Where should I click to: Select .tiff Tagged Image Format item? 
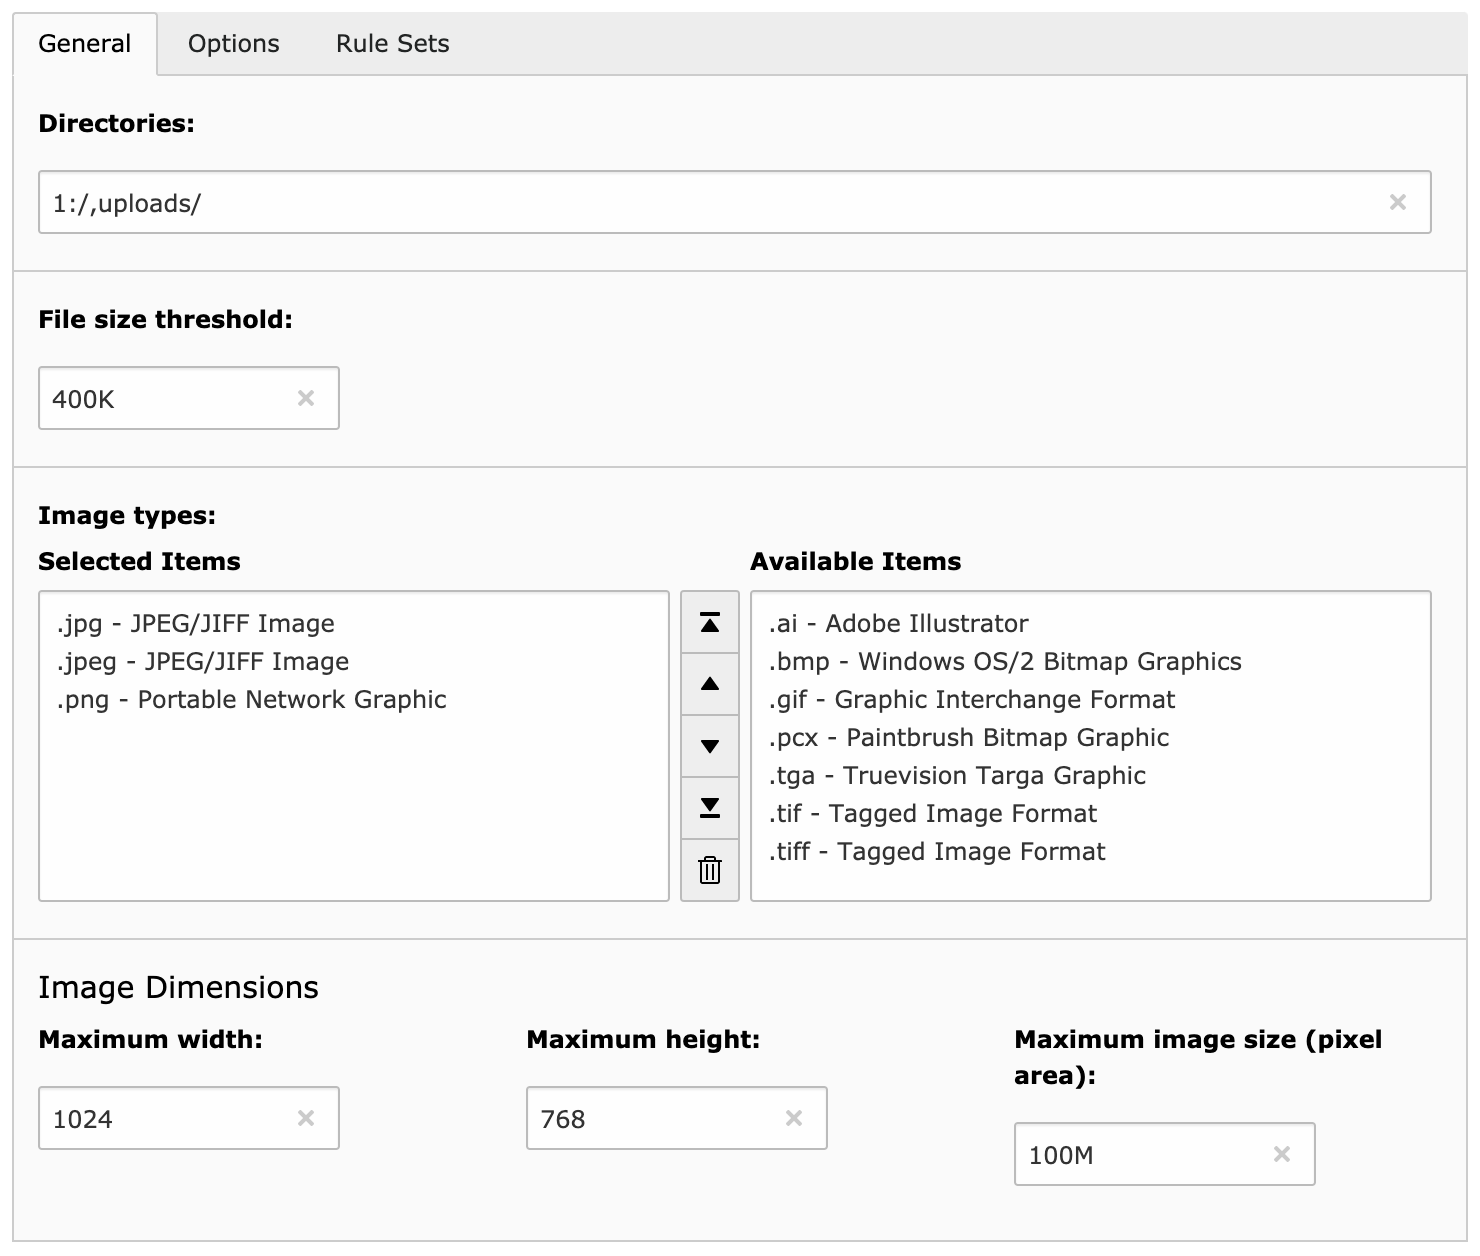pyautogui.click(x=936, y=851)
